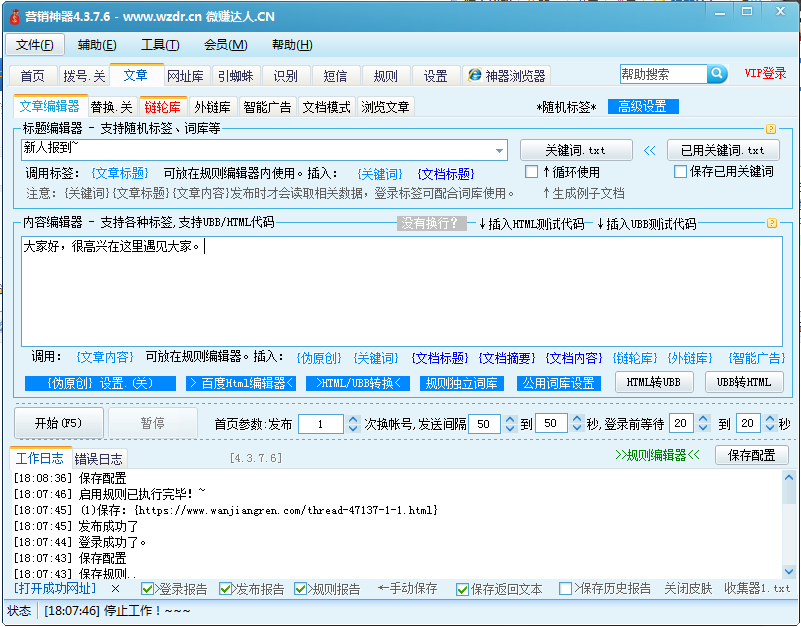The image size is (801, 627).
Task: Open the 短信 SMS module
Action: pyautogui.click(x=334, y=75)
